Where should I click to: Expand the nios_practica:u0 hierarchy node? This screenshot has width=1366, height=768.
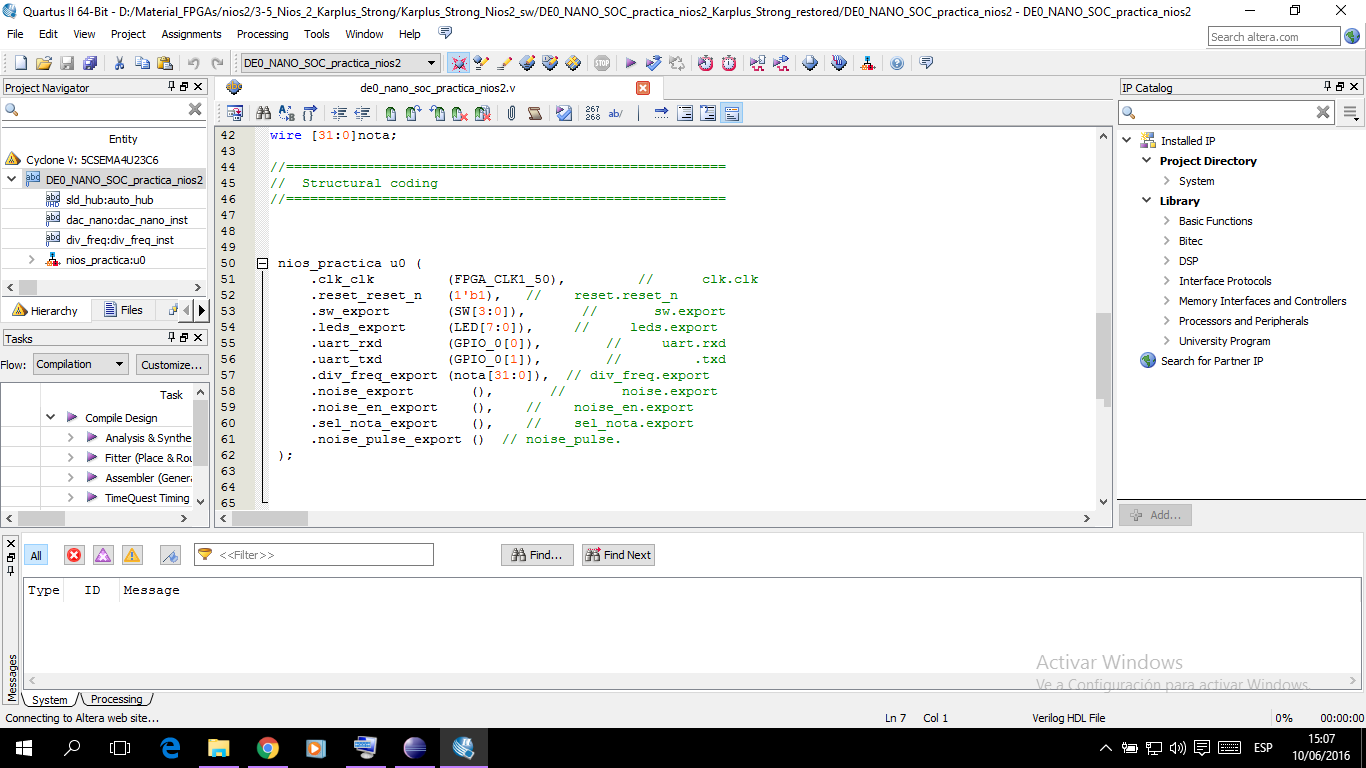click(31, 260)
